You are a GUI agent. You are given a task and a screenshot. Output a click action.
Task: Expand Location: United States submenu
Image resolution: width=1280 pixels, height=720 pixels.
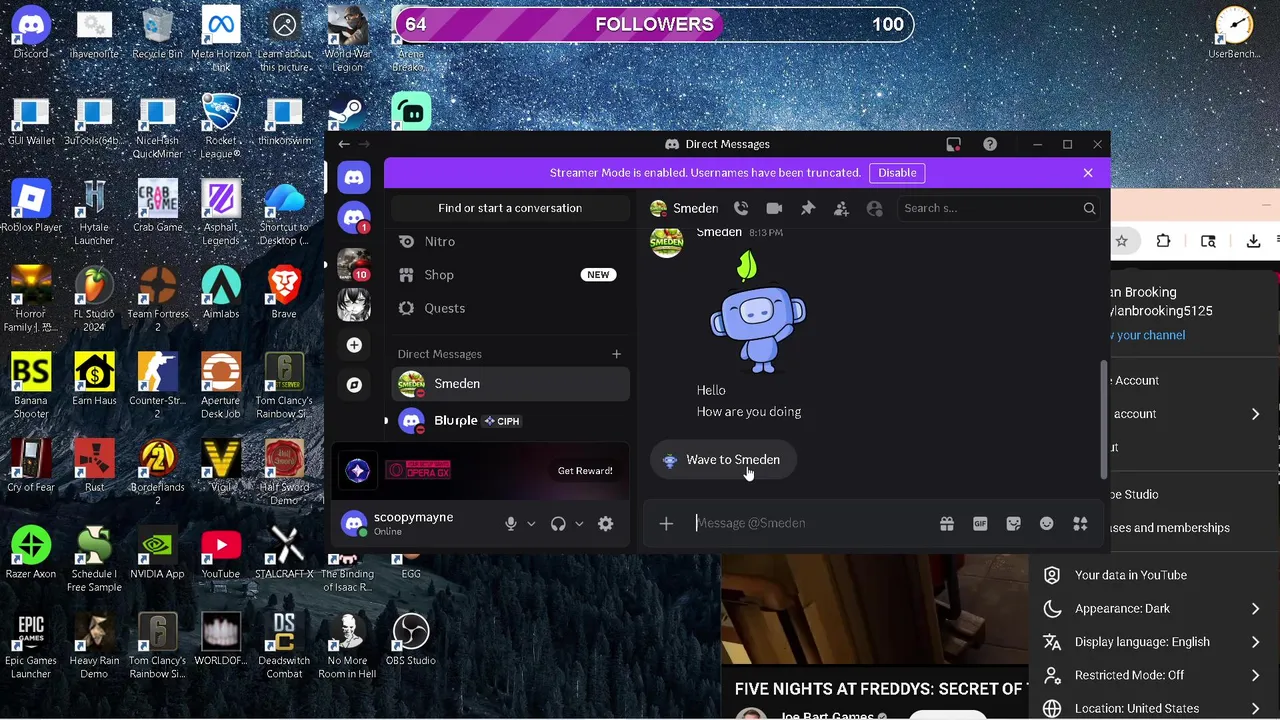coord(1255,708)
